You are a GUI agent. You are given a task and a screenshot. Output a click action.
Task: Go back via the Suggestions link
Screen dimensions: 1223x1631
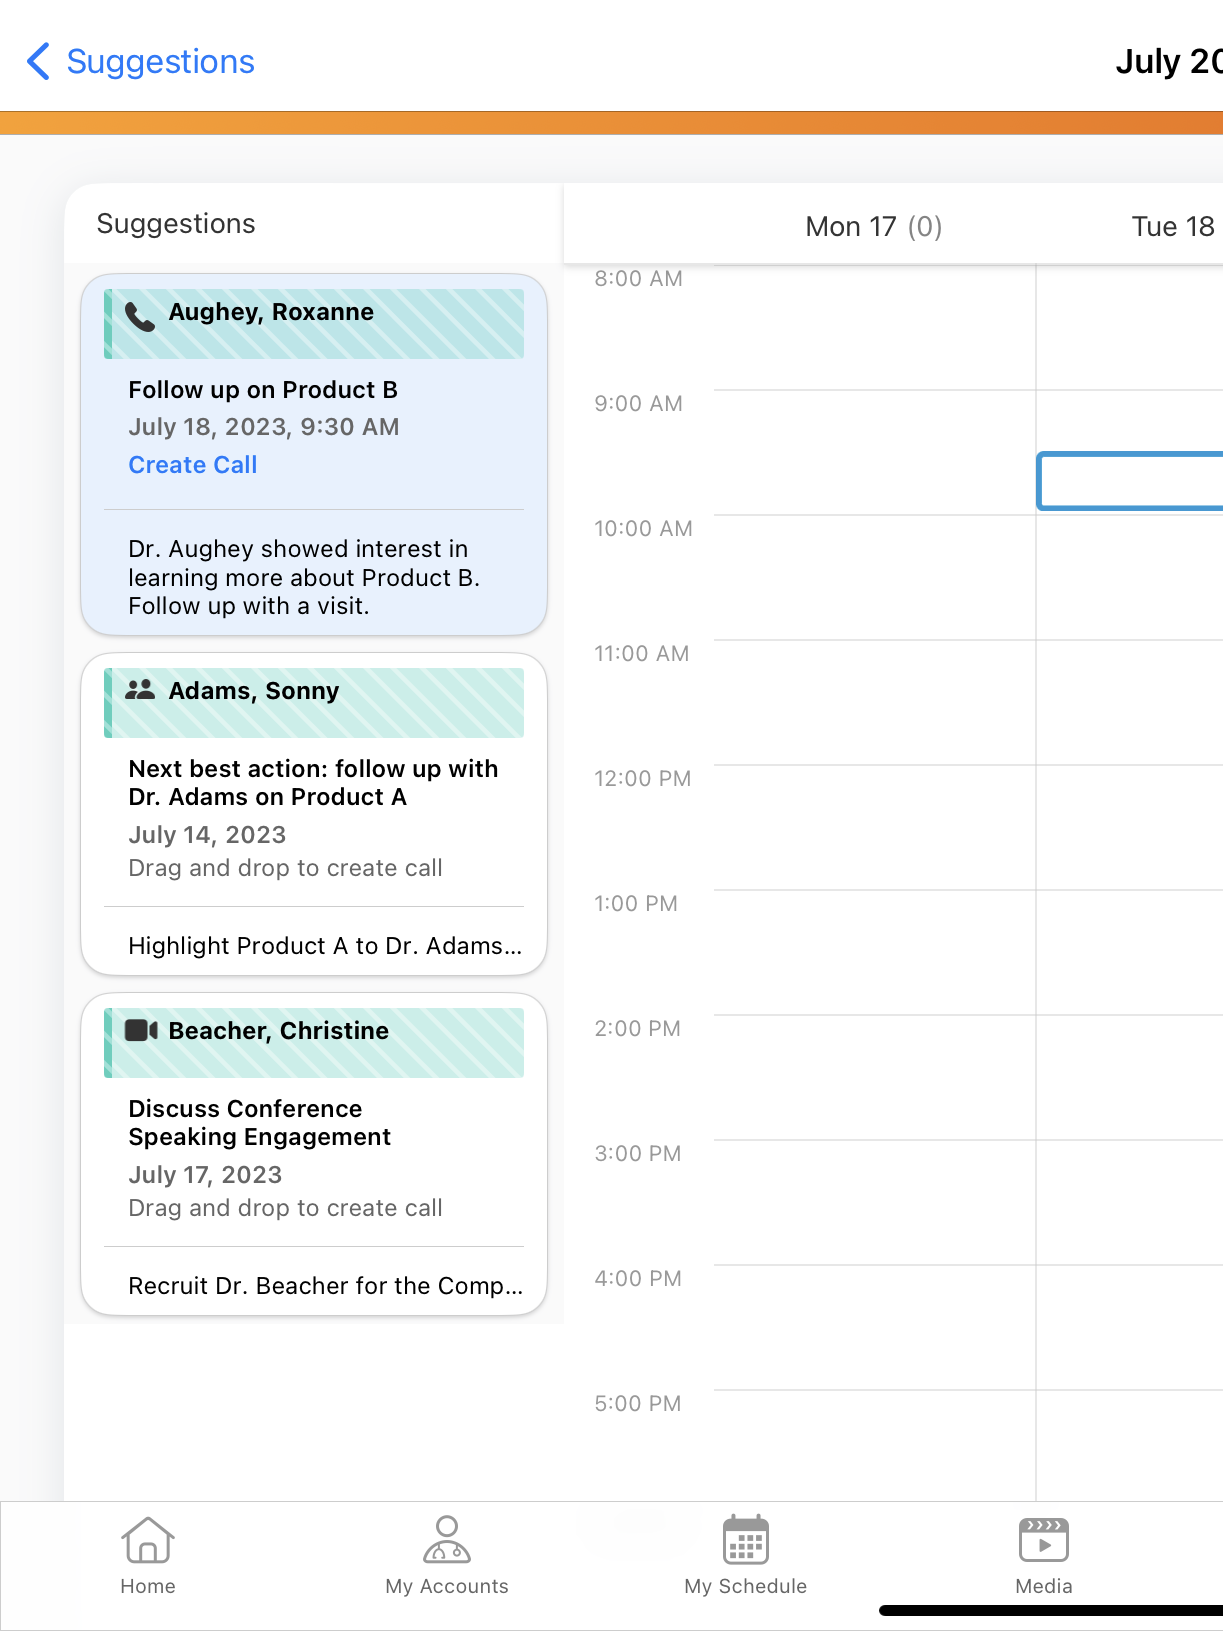(x=160, y=62)
